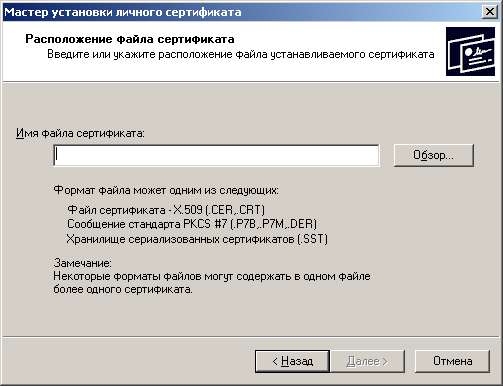Focus the certificate file name input field

pyautogui.click(x=216, y=155)
